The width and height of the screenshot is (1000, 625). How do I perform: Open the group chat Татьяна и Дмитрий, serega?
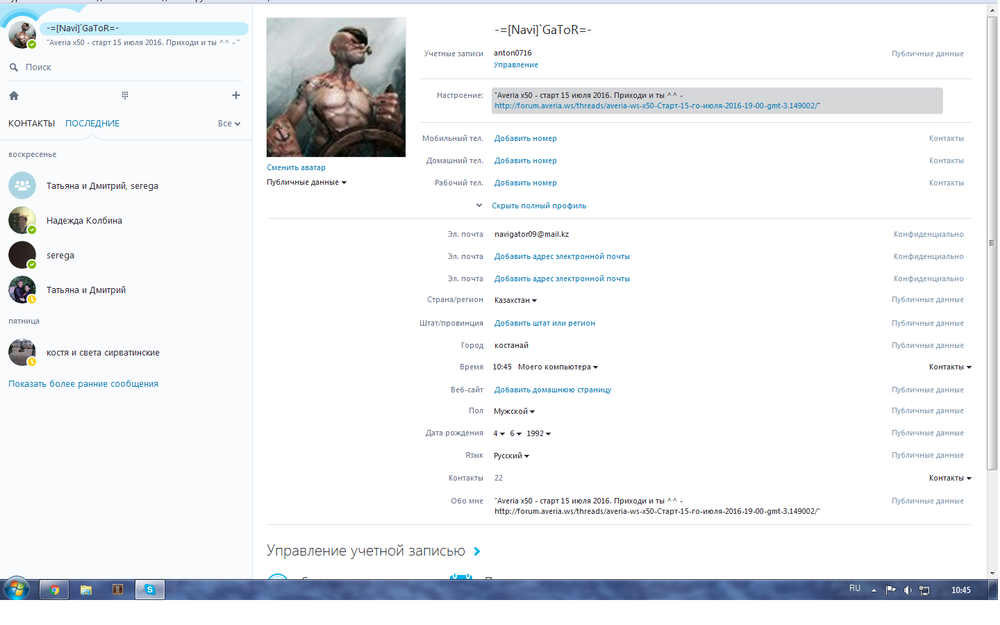pos(102,185)
